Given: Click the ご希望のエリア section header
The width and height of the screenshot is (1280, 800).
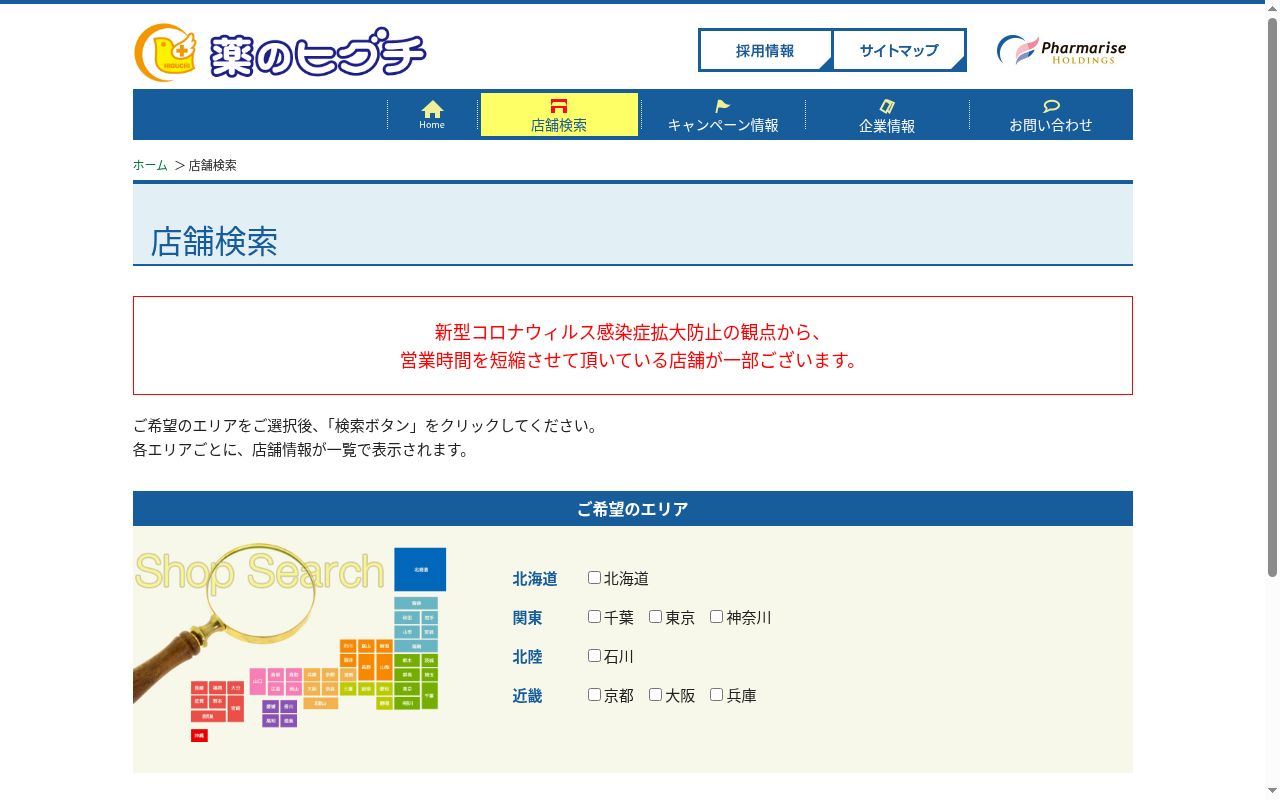Looking at the screenshot, I should (633, 509).
